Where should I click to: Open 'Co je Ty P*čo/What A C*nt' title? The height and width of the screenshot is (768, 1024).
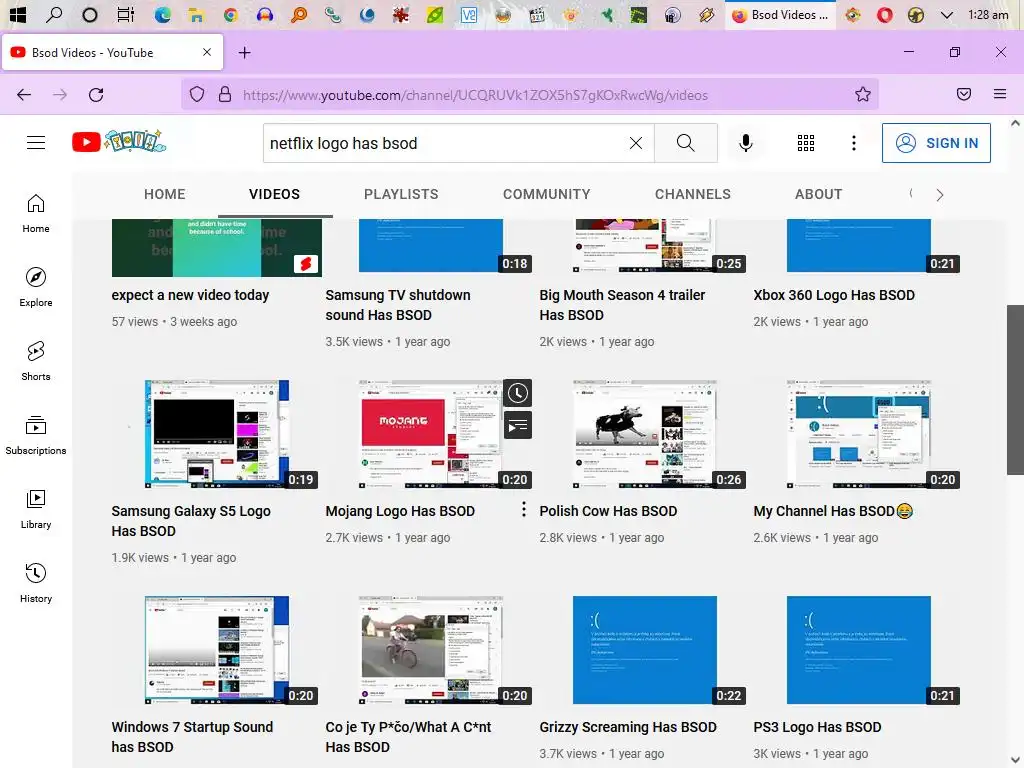pyautogui.click(x=408, y=737)
